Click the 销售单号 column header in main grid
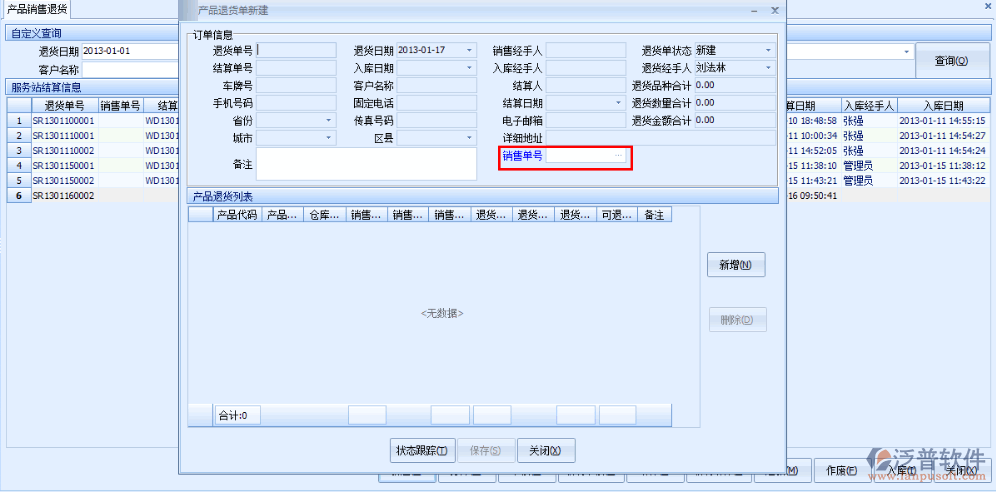Screen dimensions: 996x492 [121, 106]
